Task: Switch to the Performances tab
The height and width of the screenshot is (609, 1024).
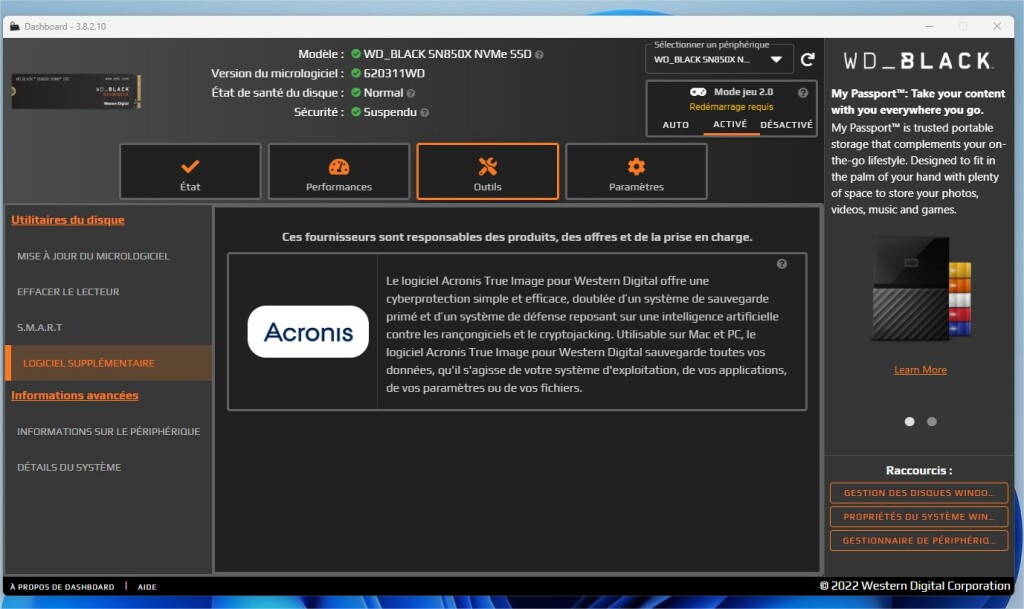Action: point(339,171)
